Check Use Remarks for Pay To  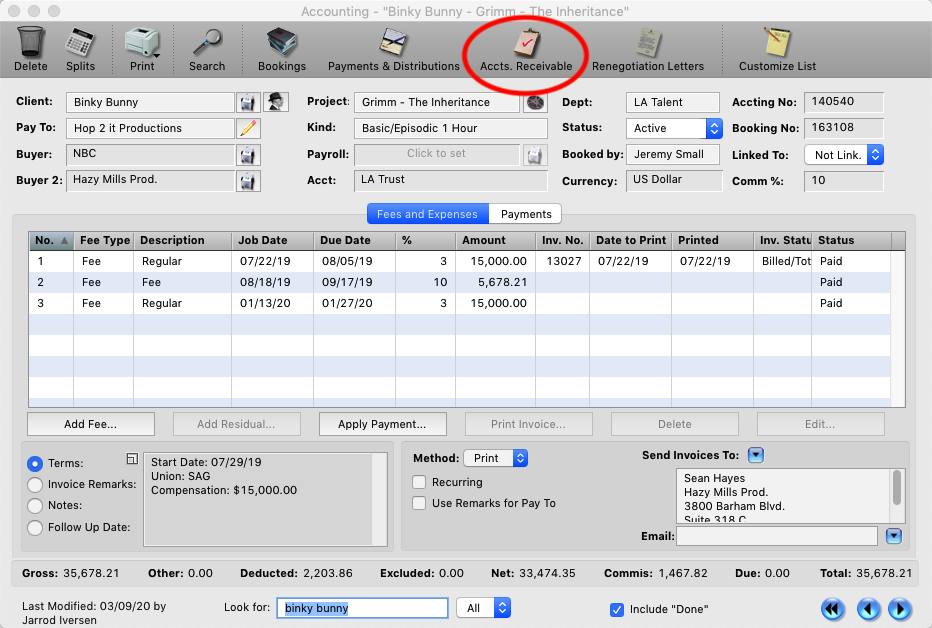coord(419,503)
